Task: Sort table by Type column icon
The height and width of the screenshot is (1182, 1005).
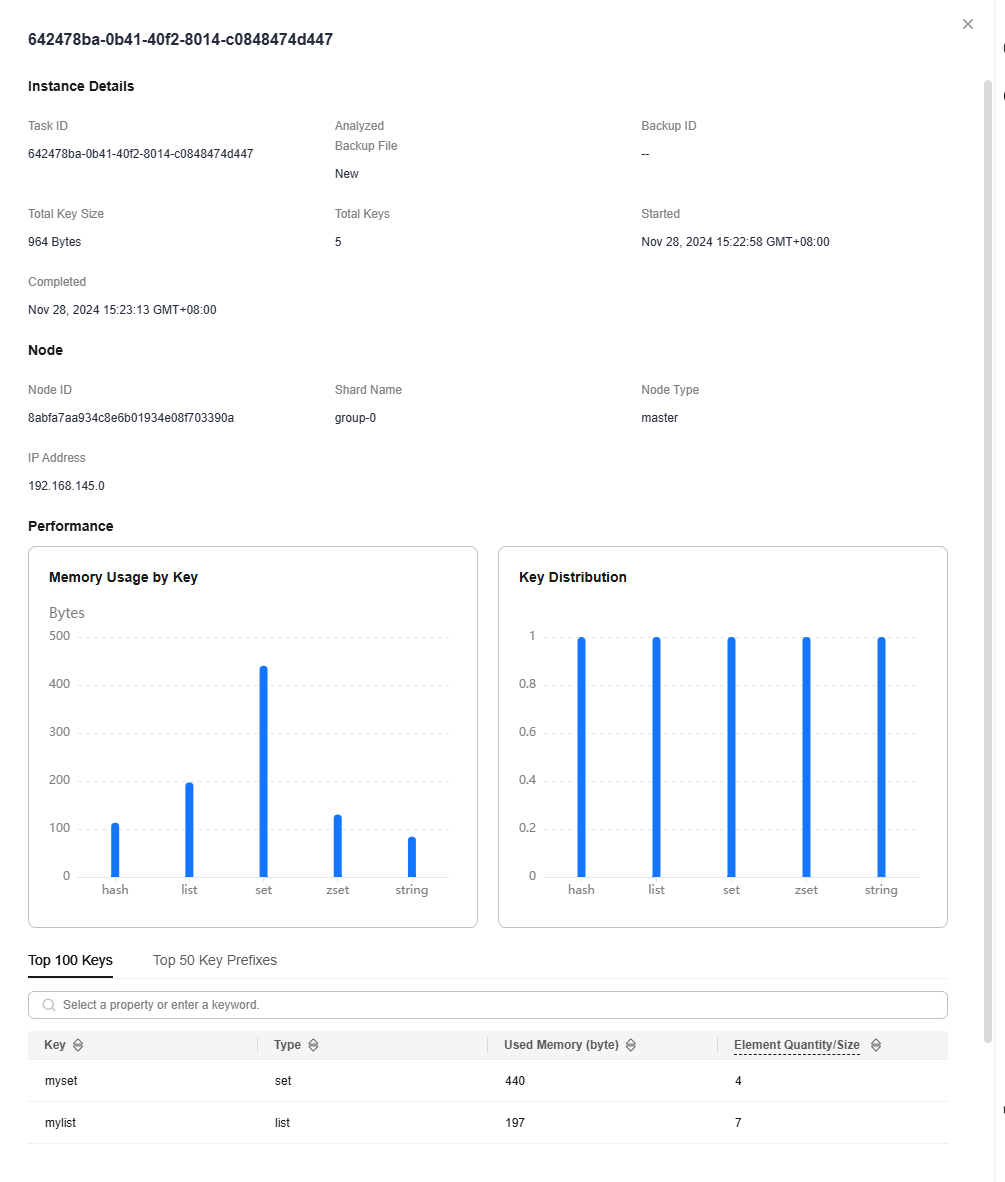Action: 314,1045
